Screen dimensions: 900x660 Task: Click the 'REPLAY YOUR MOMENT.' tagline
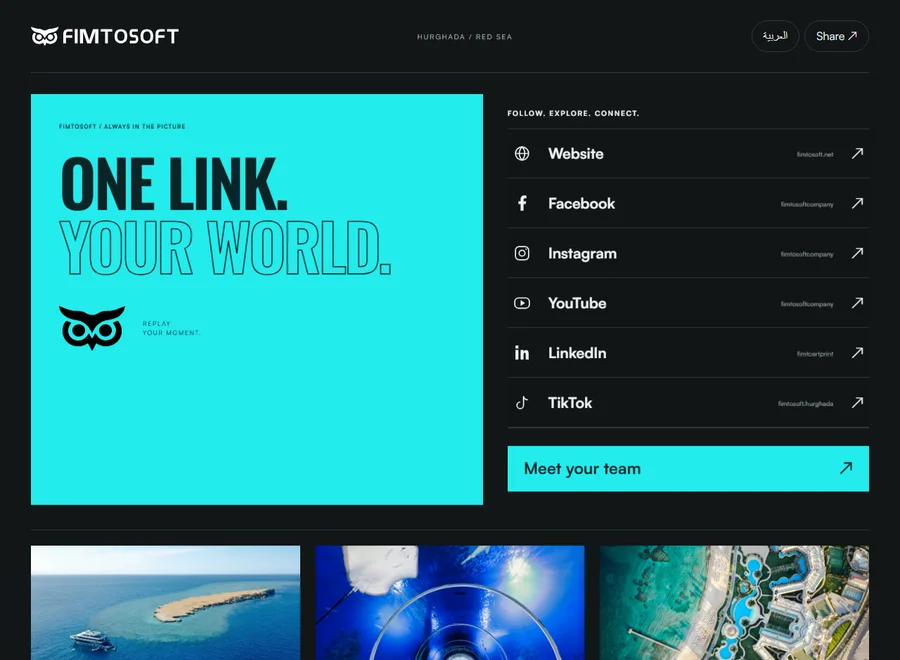coord(171,328)
